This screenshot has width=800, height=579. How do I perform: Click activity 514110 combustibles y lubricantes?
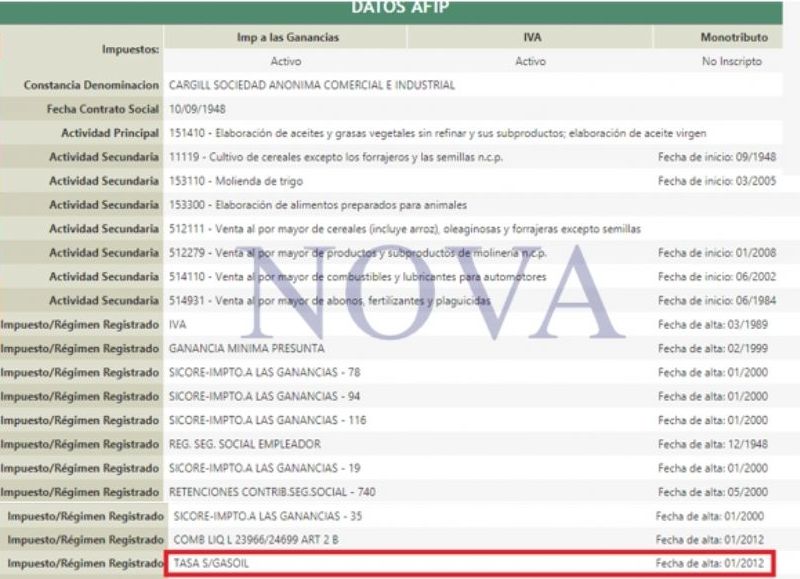pos(358,277)
